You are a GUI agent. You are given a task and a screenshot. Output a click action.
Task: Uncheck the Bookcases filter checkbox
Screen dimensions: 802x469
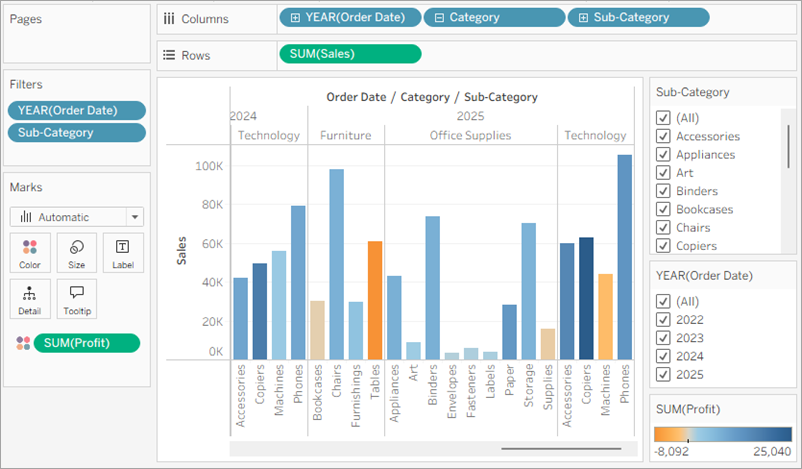[663, 209]
